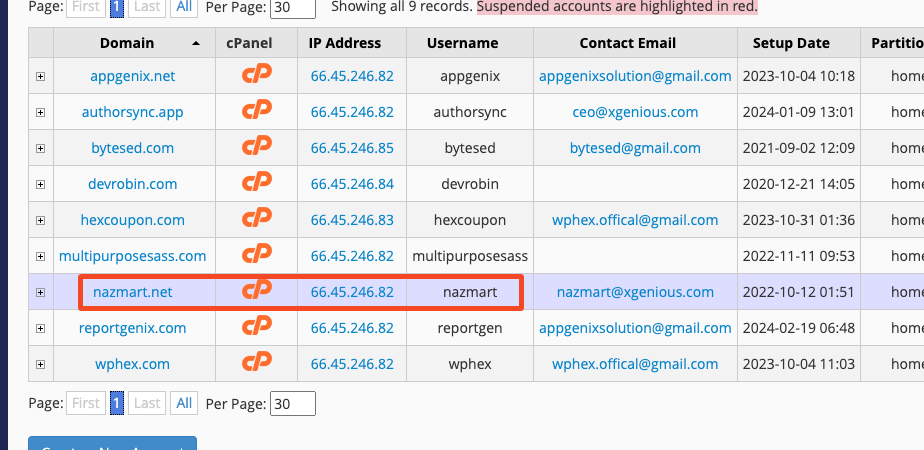Click the ceo@xgenious.com contact email

tap(635, 112)
